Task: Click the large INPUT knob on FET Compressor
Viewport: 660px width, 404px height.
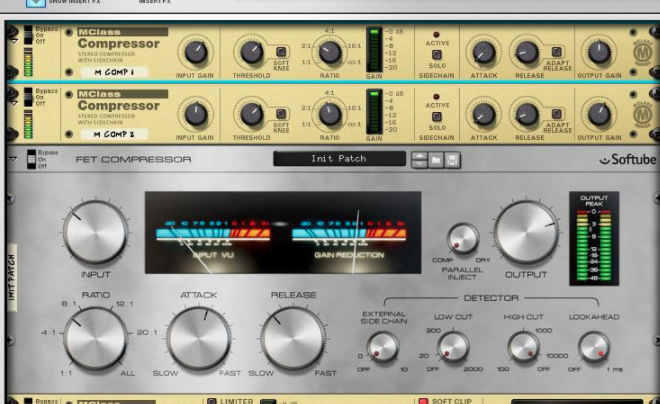Action: click(95, 232)
